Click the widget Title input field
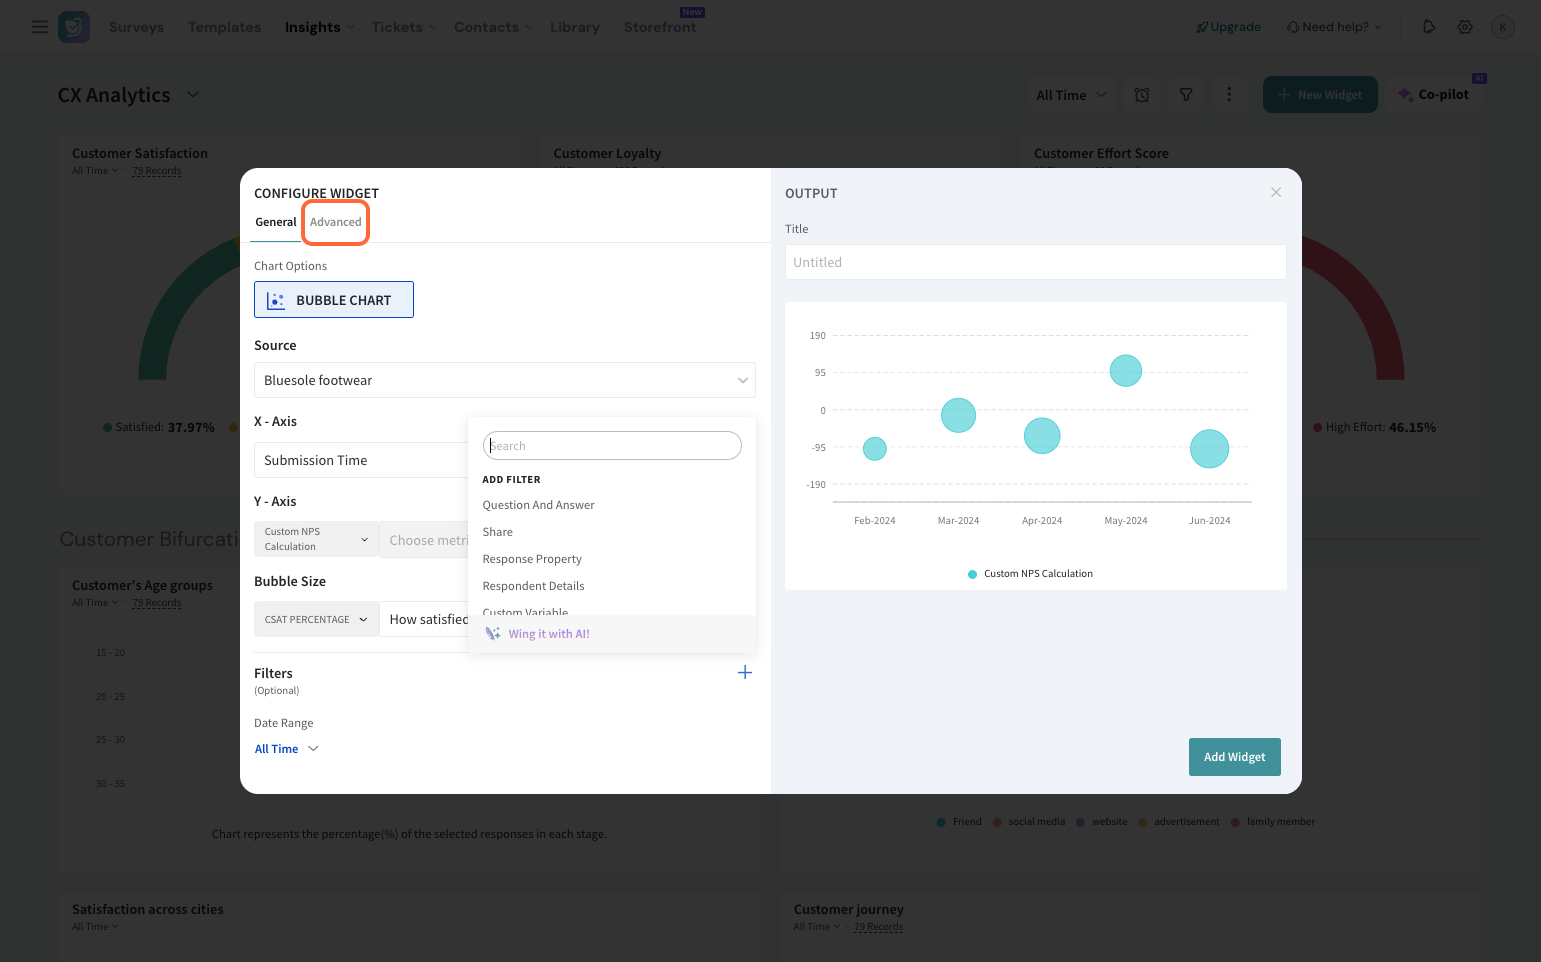 tap(1035, 262)
